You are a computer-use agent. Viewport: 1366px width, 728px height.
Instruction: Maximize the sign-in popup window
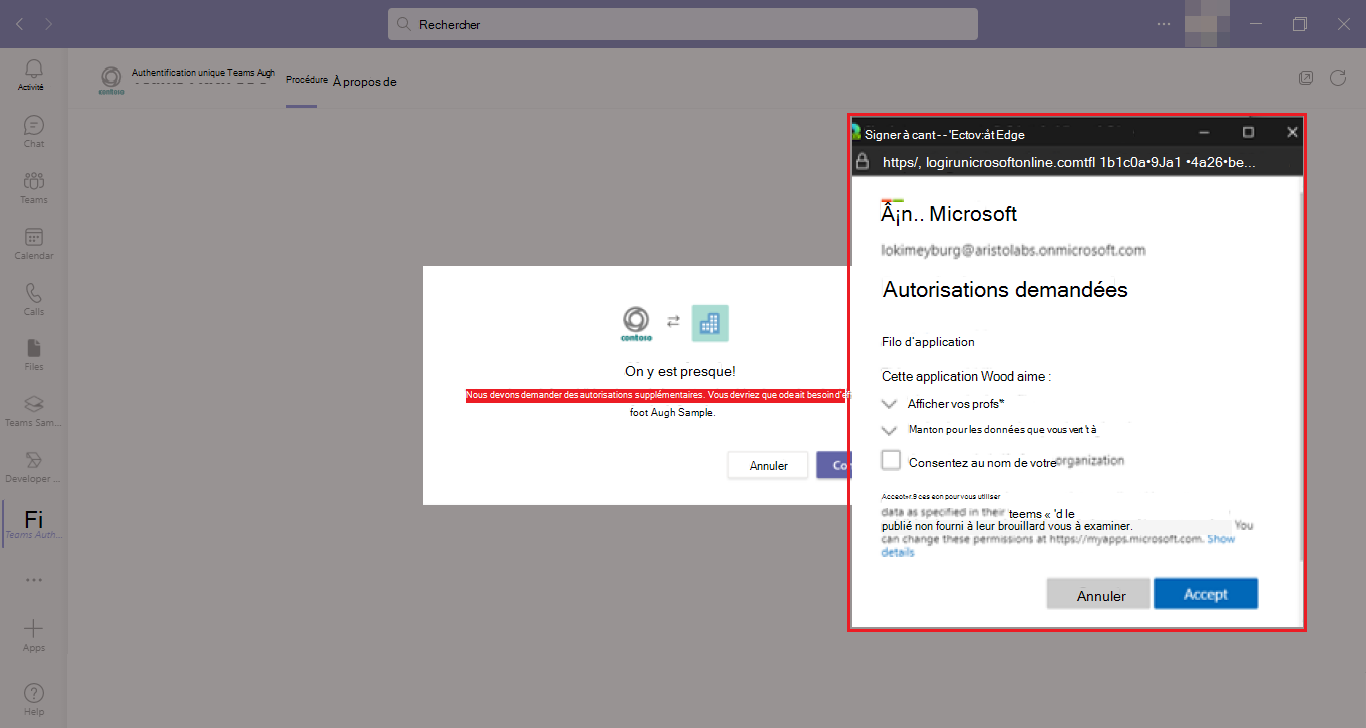1248,132
